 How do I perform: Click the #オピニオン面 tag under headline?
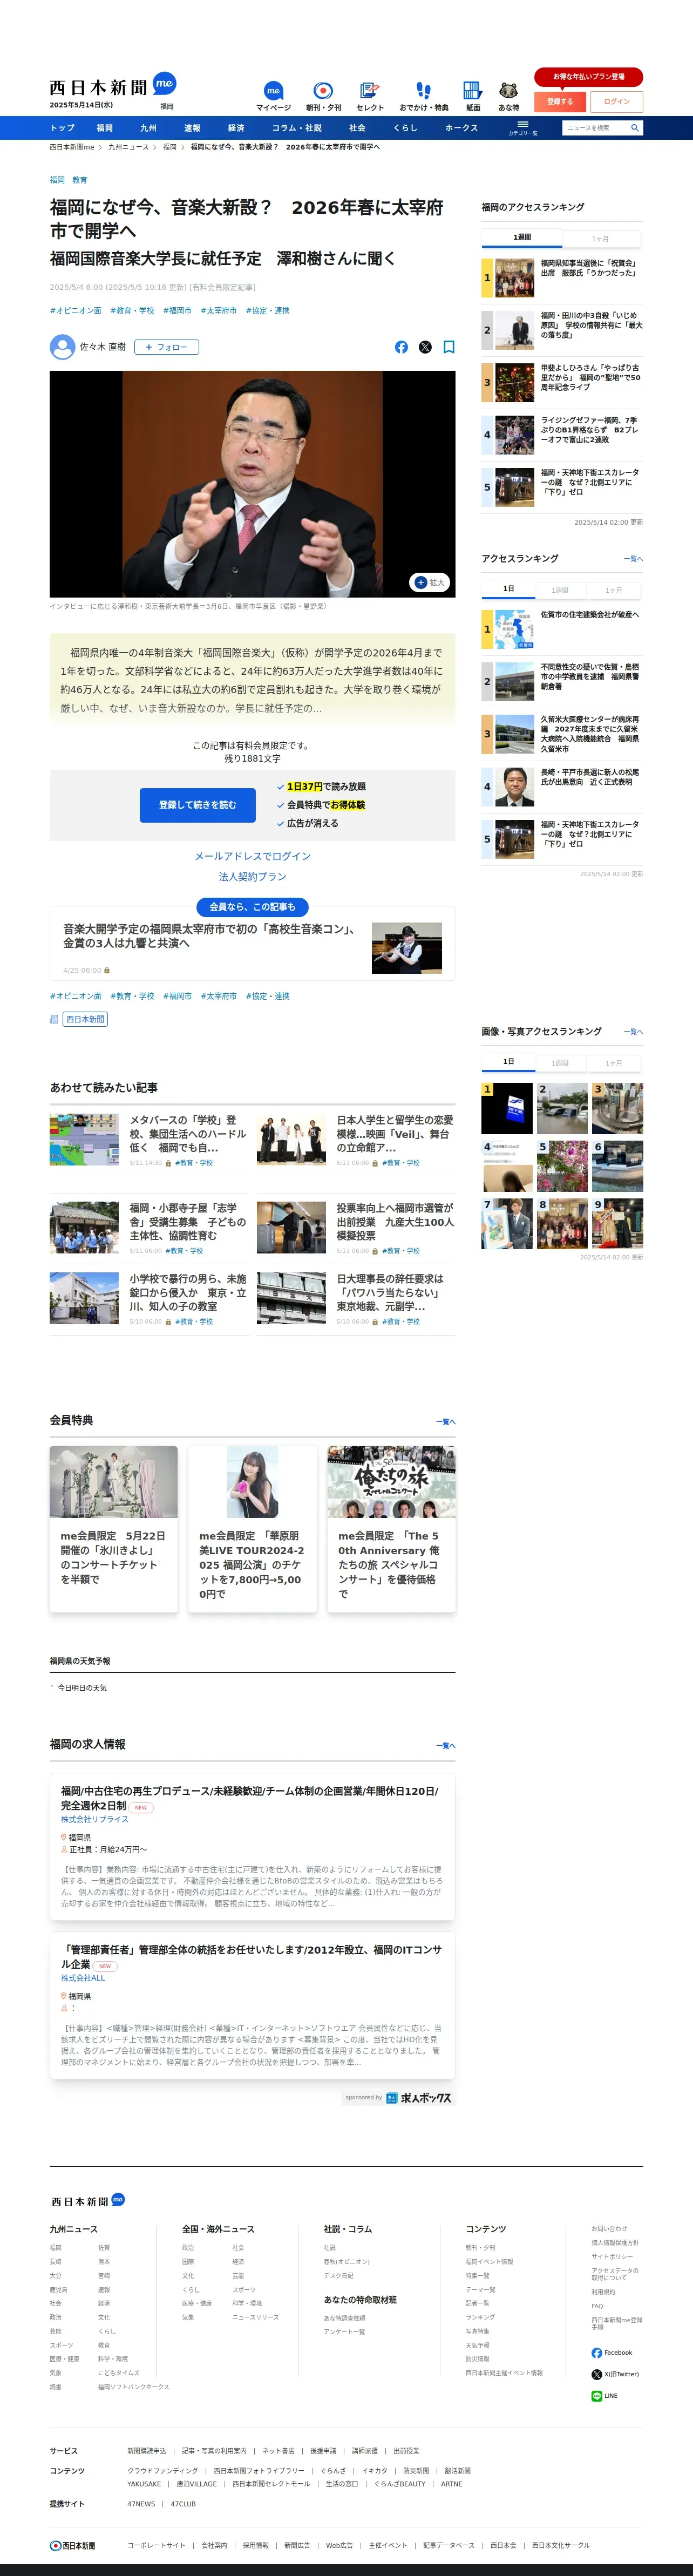(x=76, y=311)
